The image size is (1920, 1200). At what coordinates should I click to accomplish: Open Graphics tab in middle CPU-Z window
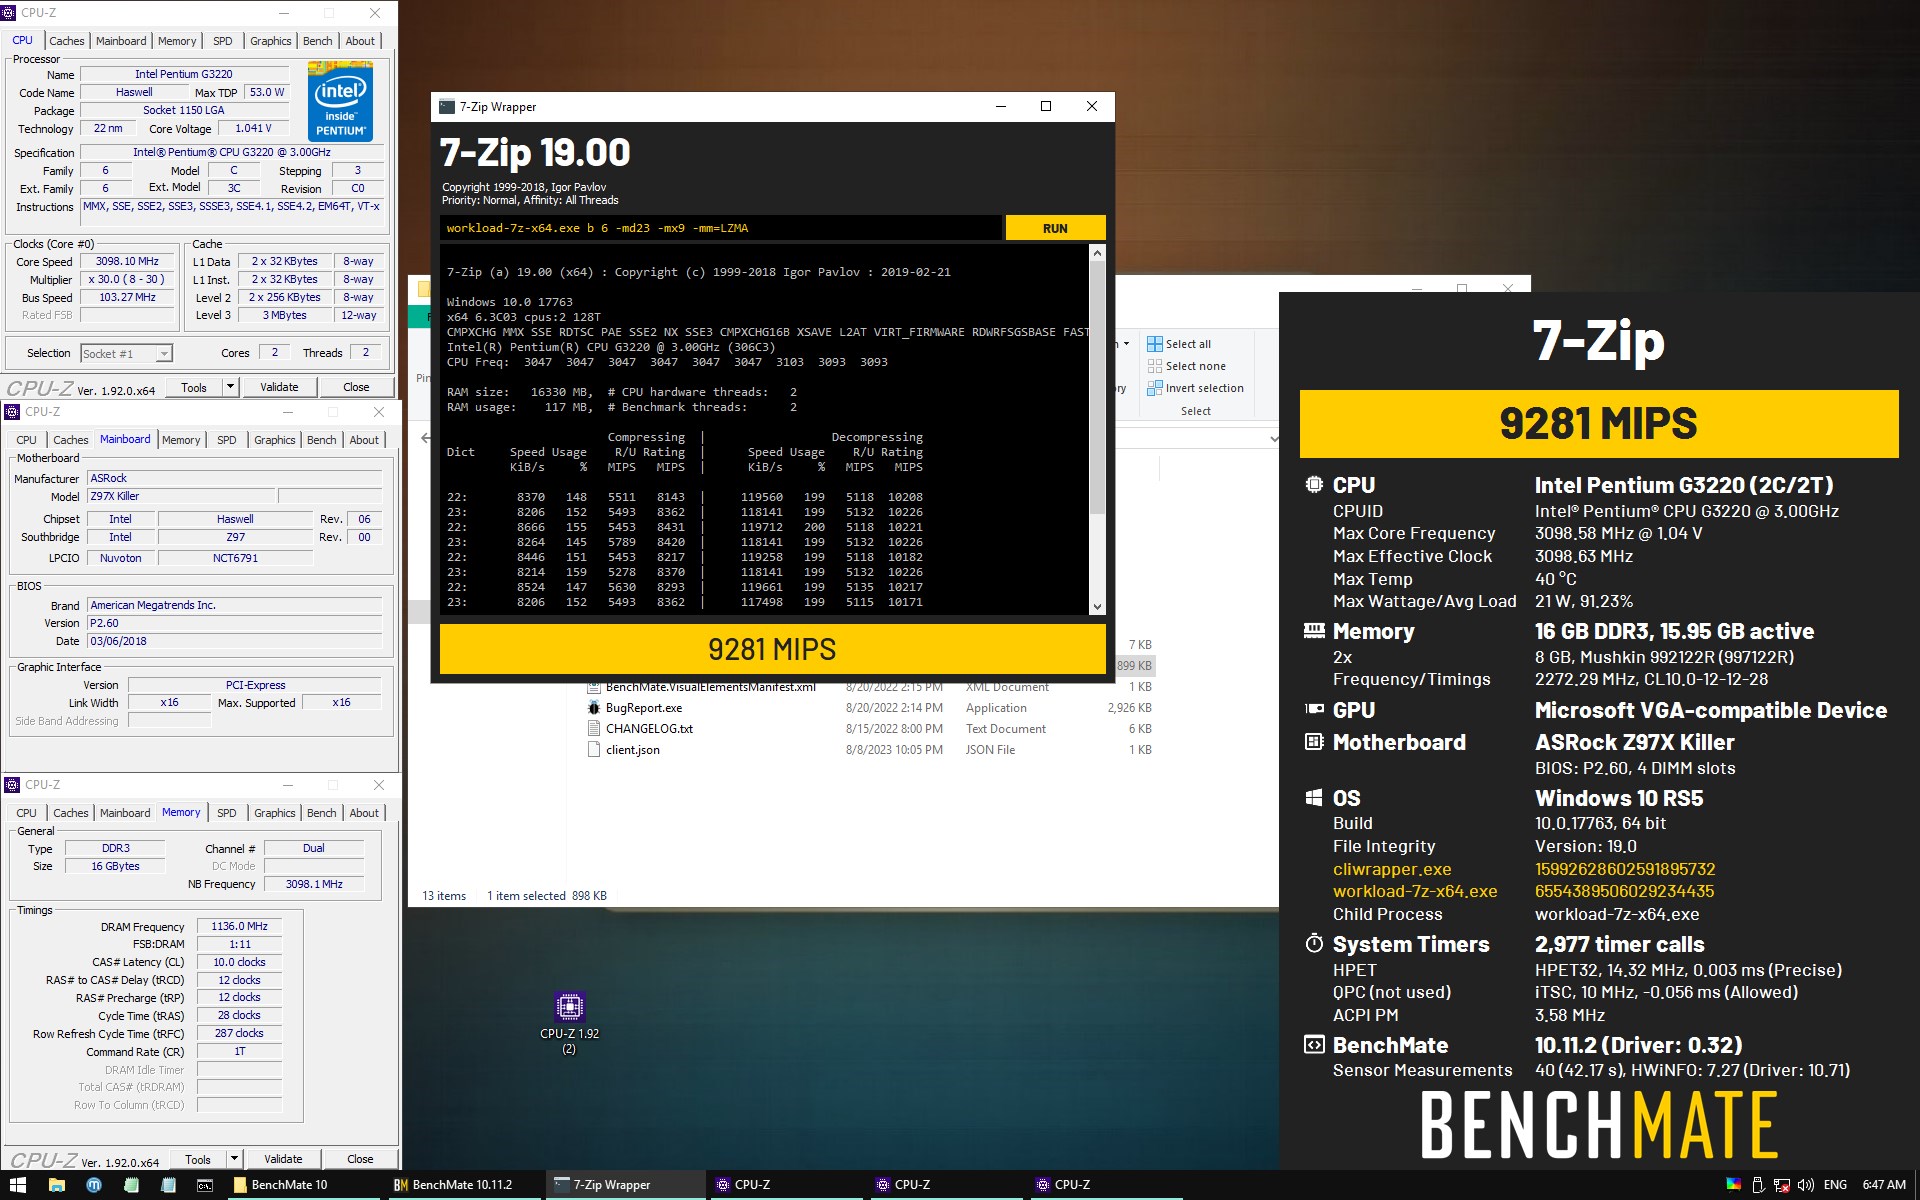click(x=275, y=440)
